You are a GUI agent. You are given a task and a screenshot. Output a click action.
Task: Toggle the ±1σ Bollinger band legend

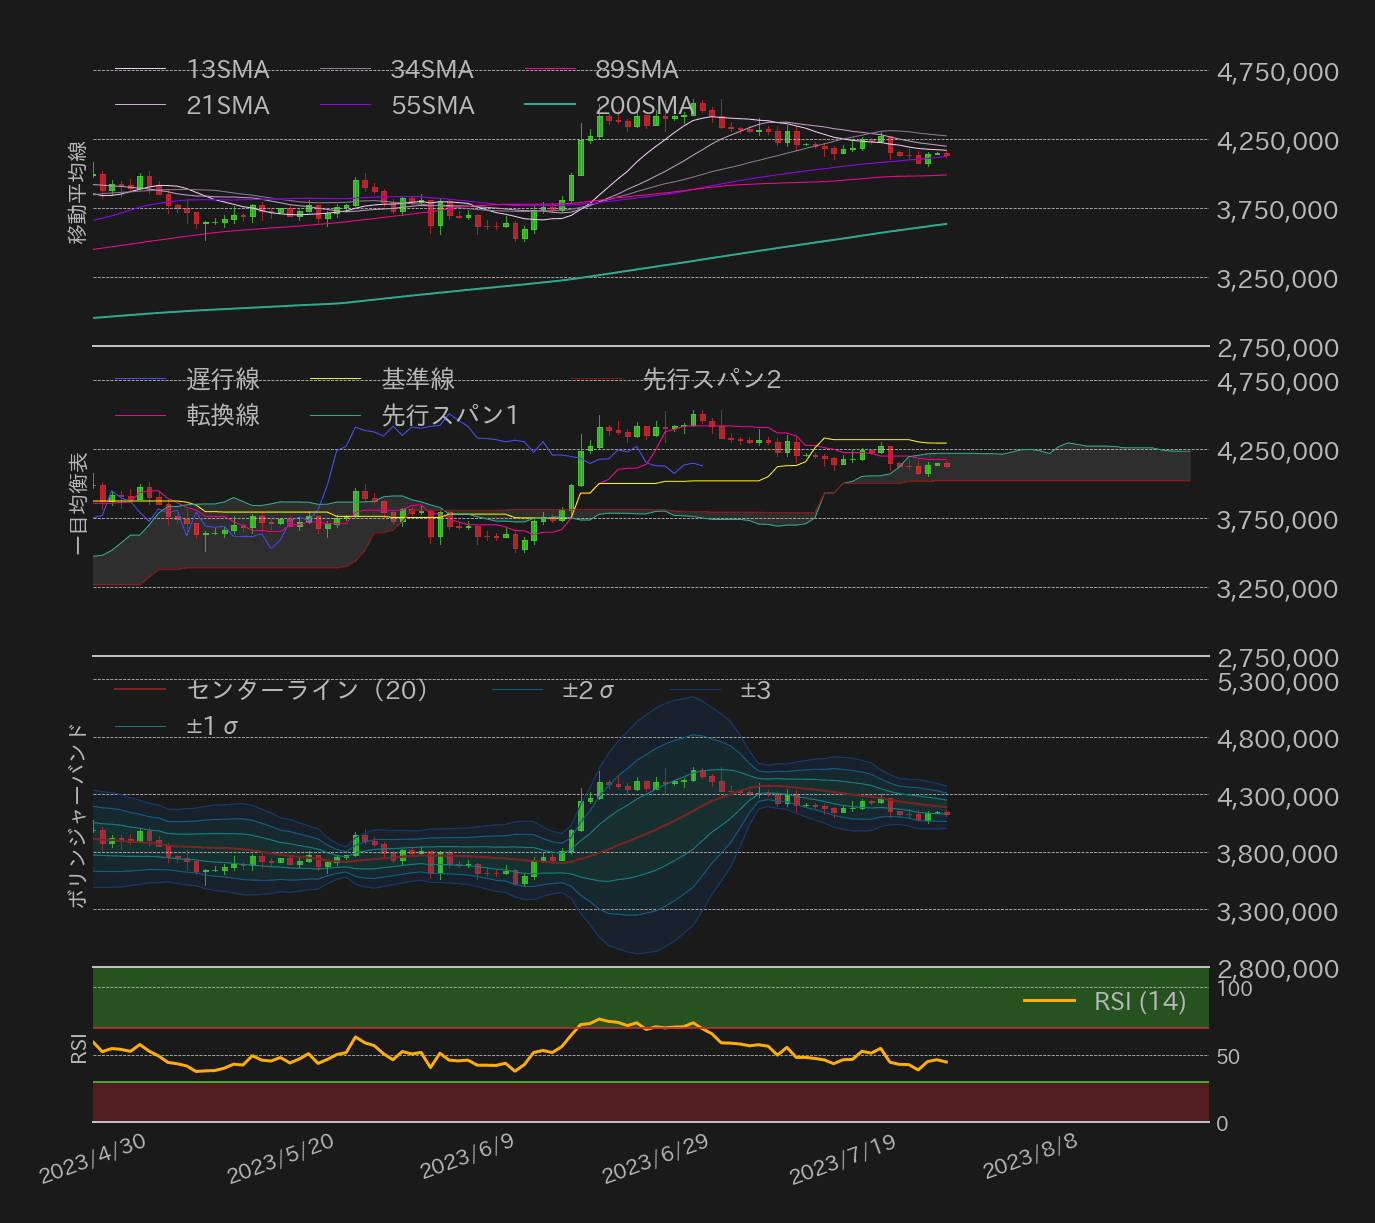(x=212, y=726)
